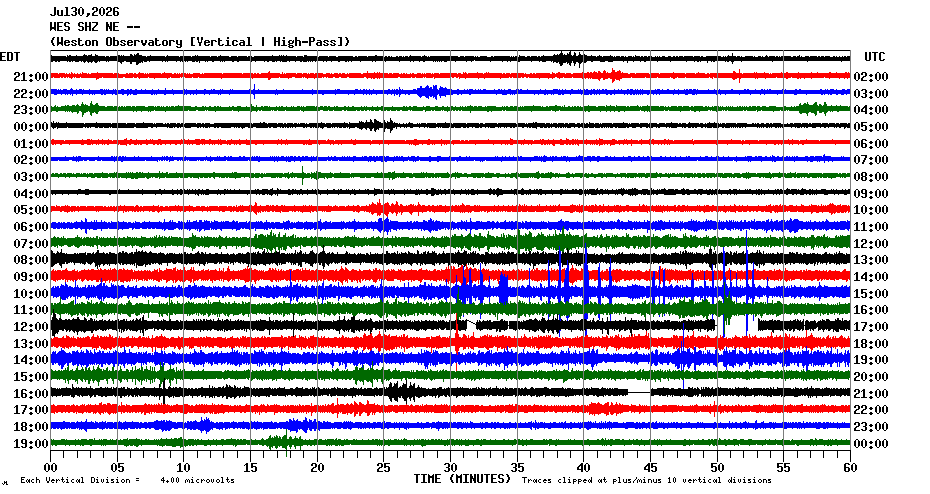Select the 22:00 label in the EDT column

coord(31,94)
